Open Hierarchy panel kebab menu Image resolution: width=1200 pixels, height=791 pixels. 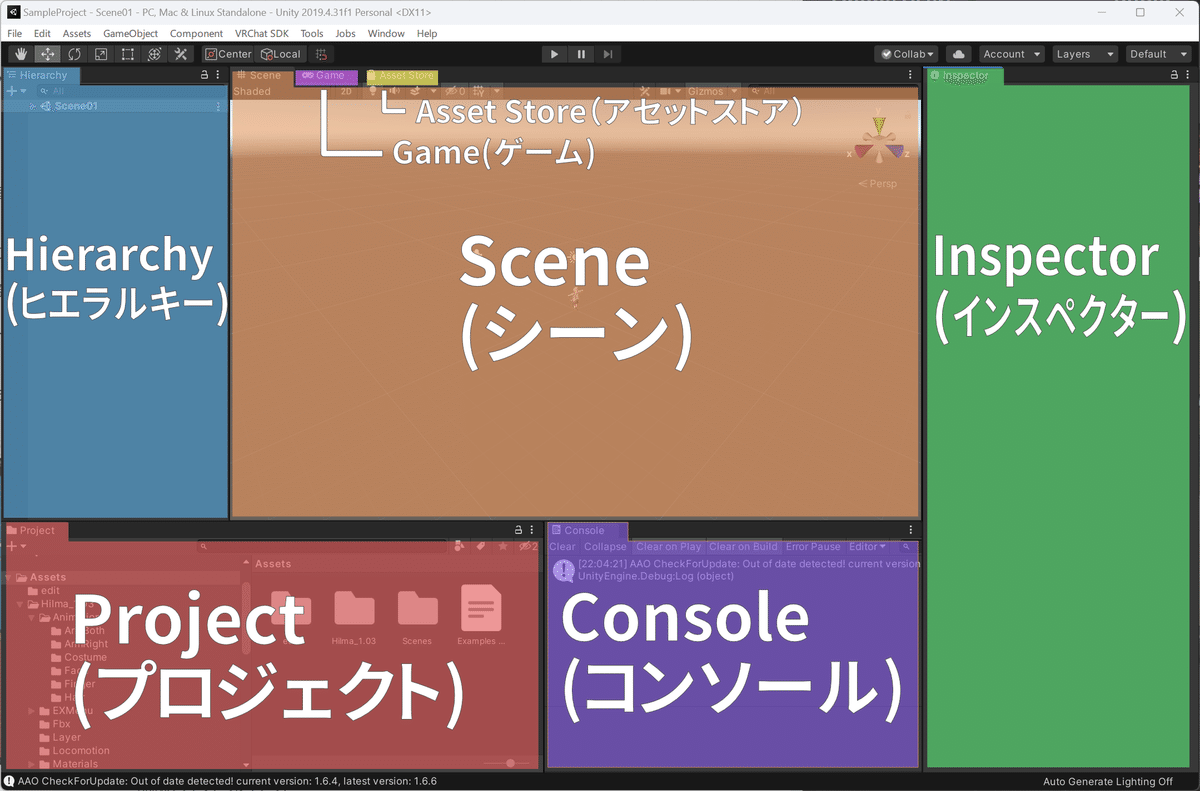pyautogui.click(x=218, y=75)
